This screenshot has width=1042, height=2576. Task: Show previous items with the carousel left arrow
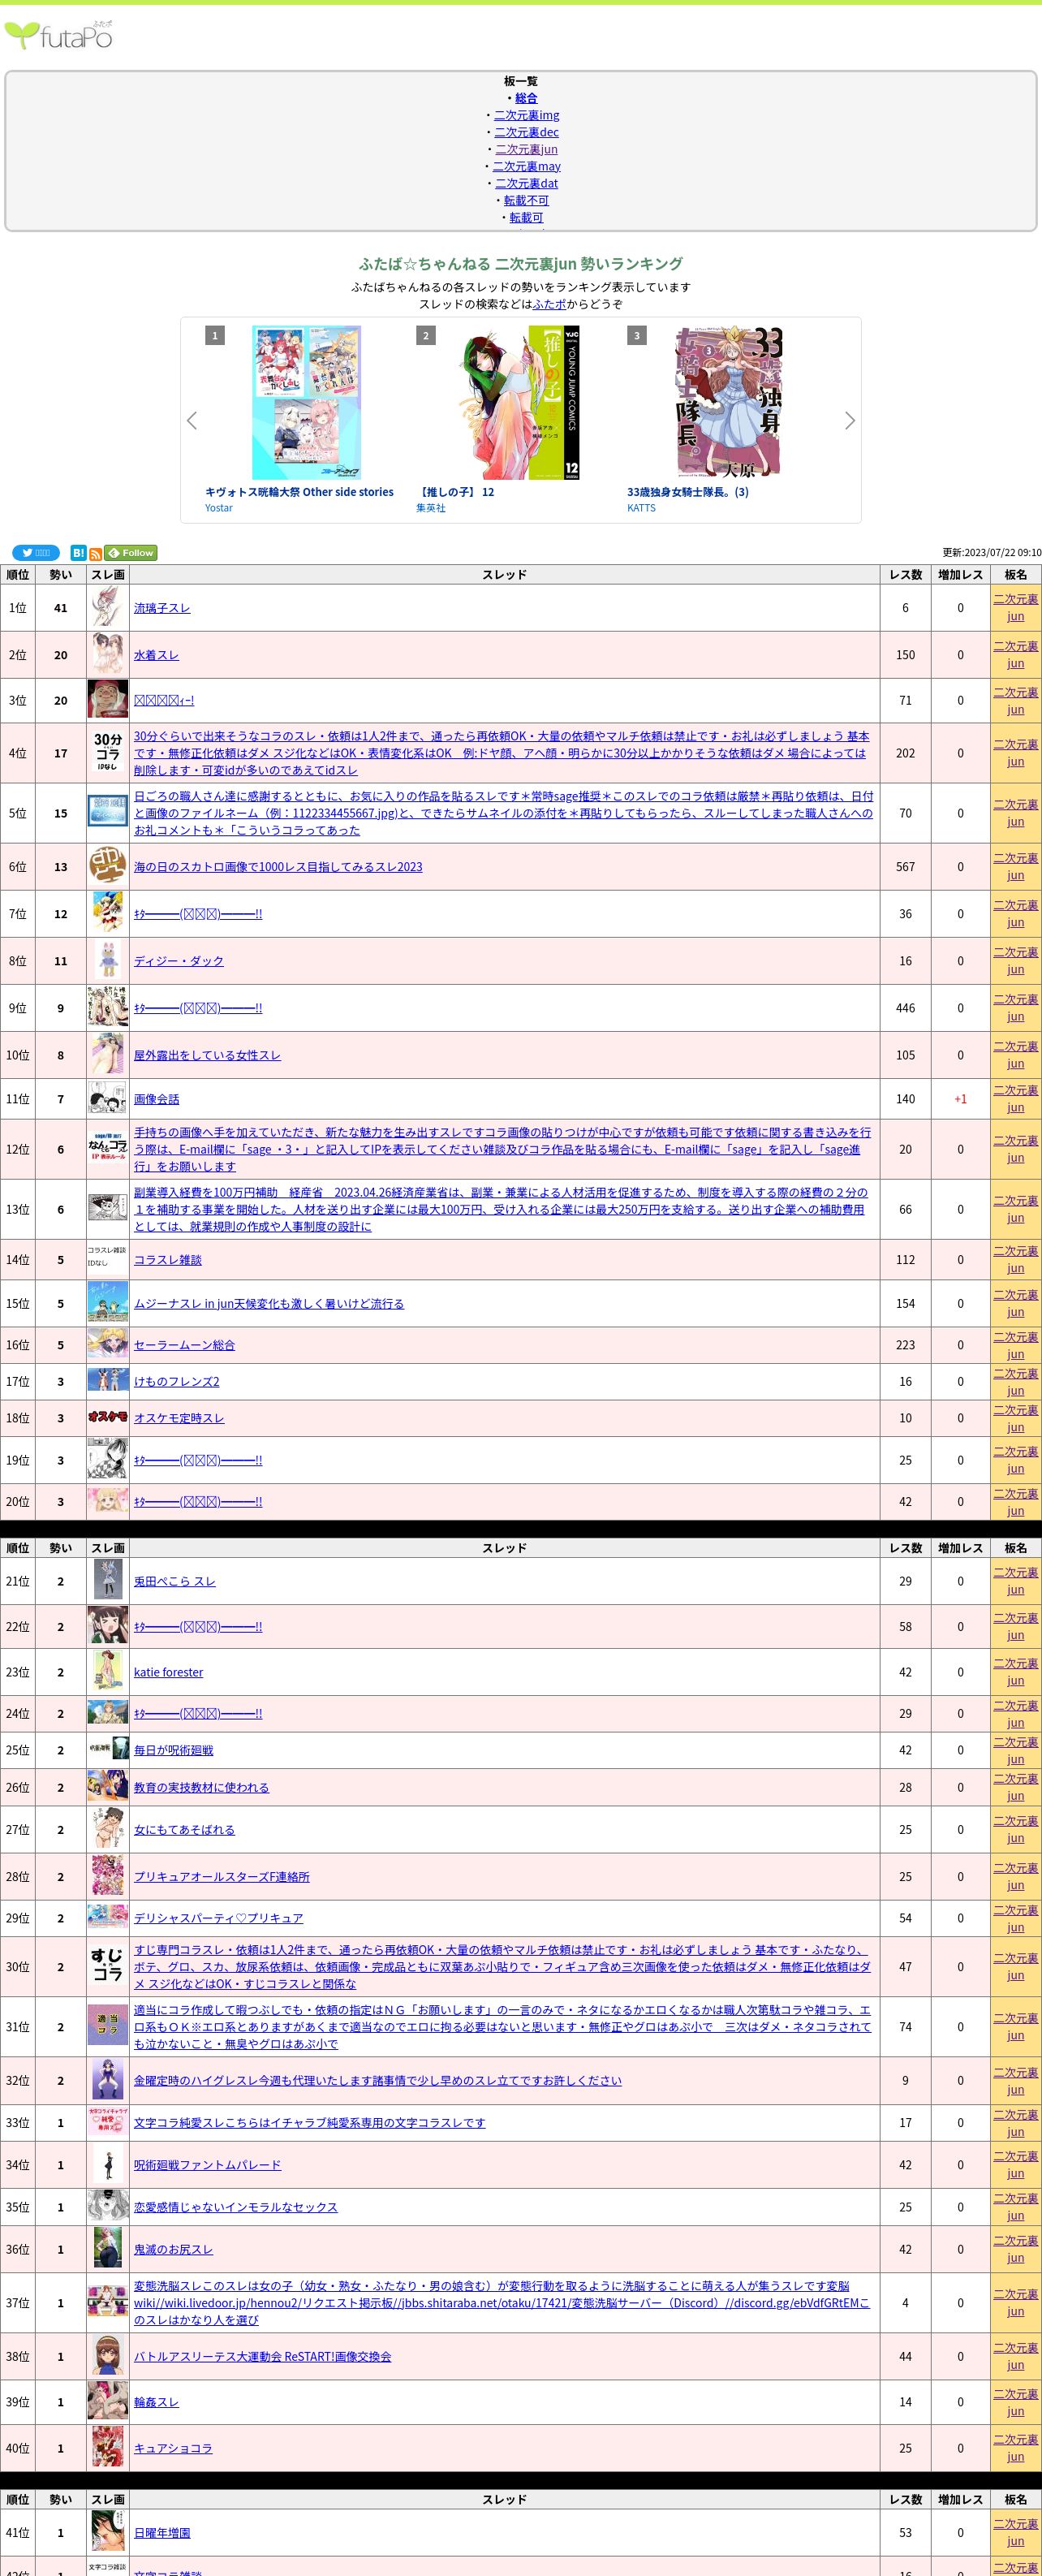[192, 421]
